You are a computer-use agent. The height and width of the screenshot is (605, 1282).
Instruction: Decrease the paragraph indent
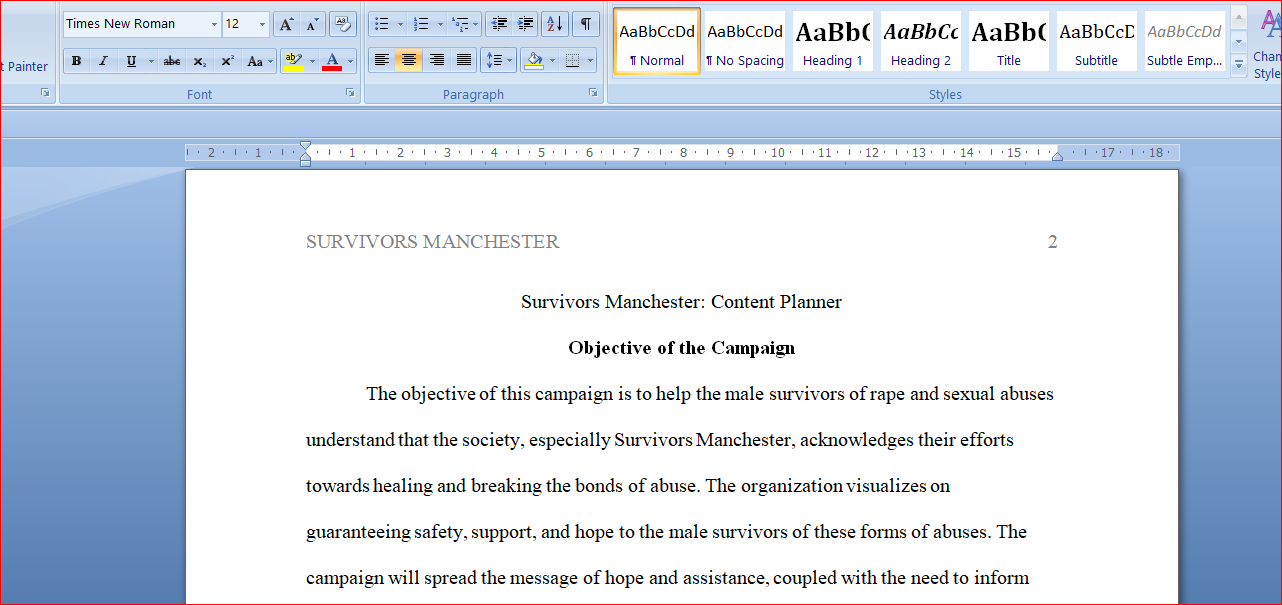(499, 24)
